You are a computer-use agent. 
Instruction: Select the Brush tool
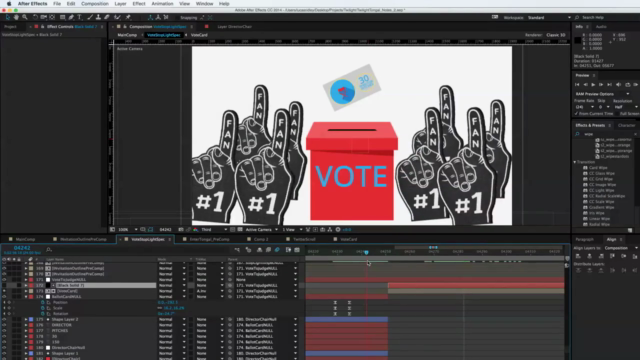pos(90,17)
